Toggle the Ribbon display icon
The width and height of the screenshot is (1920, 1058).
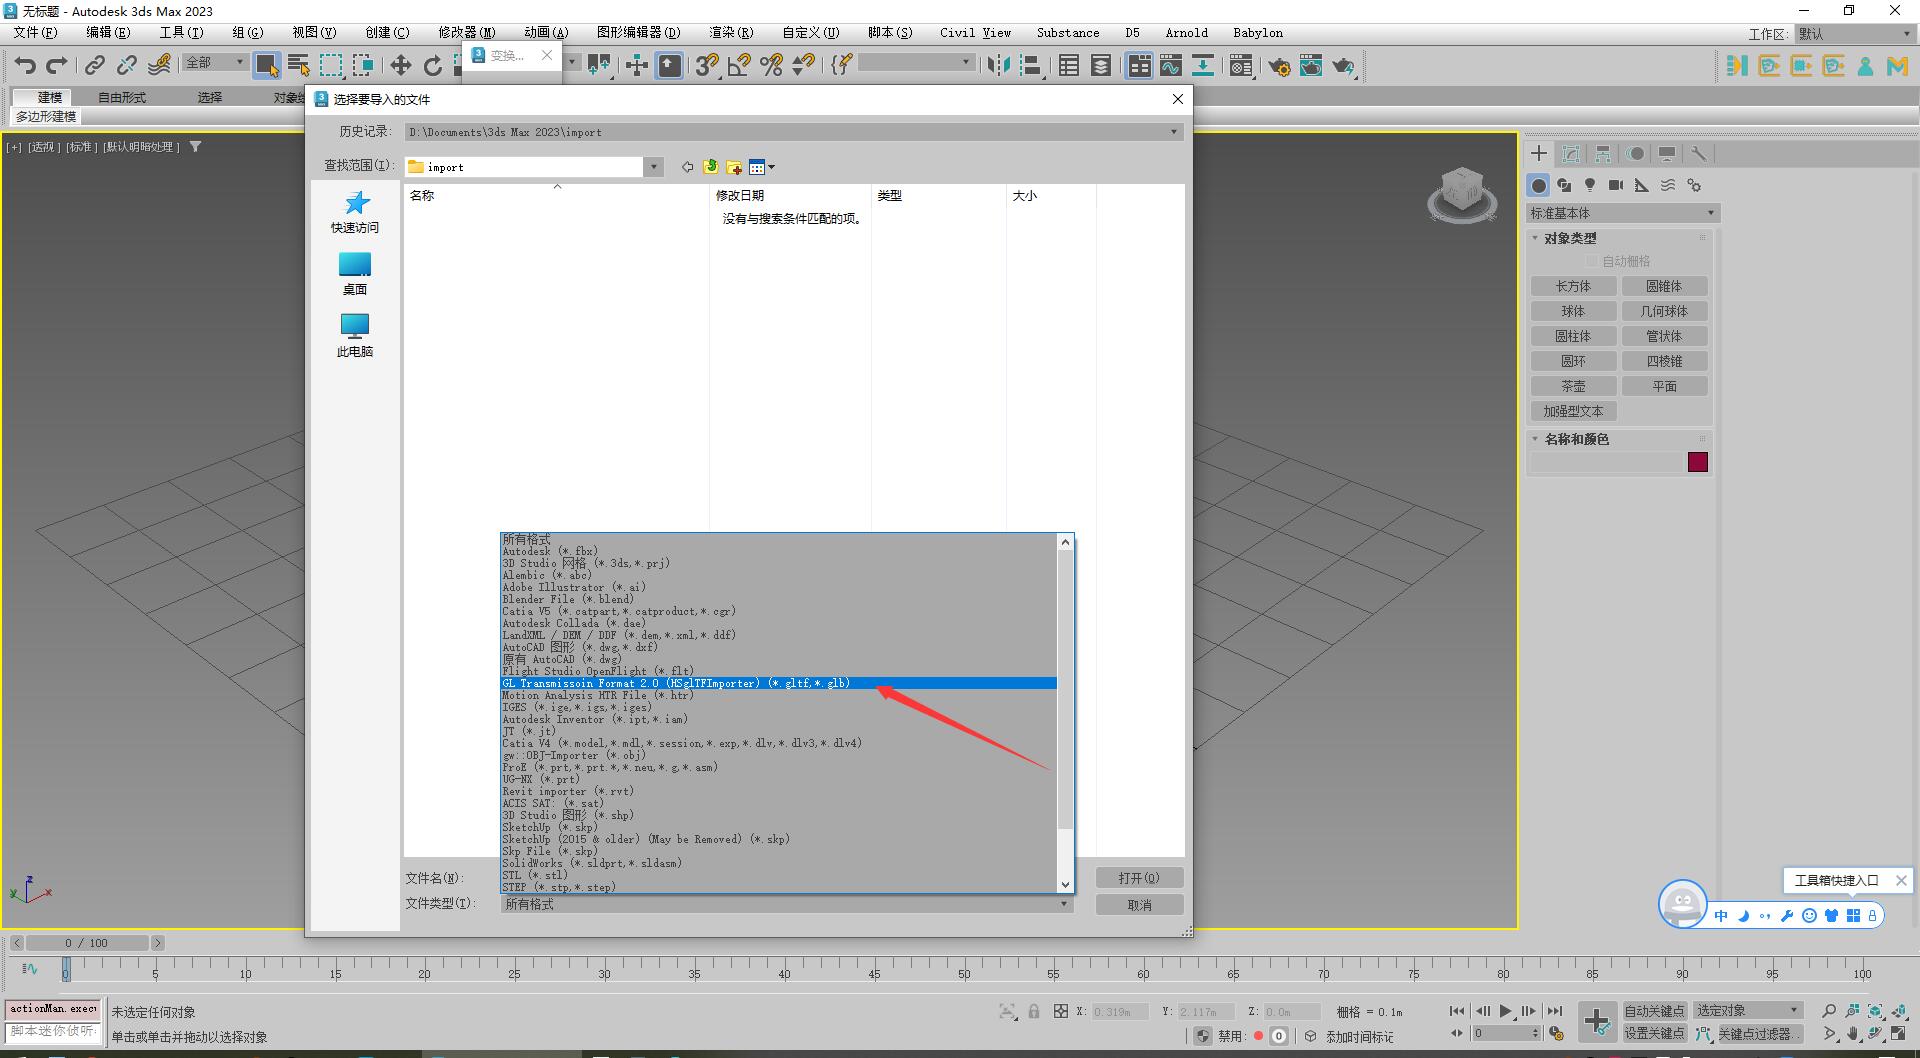1139,66
